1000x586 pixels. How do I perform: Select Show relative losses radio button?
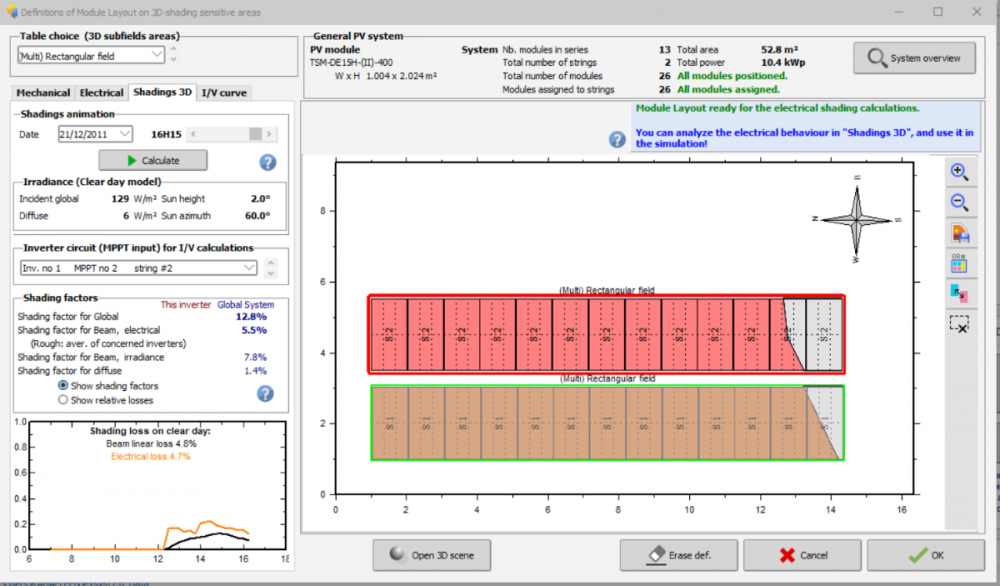click(64, 400)
